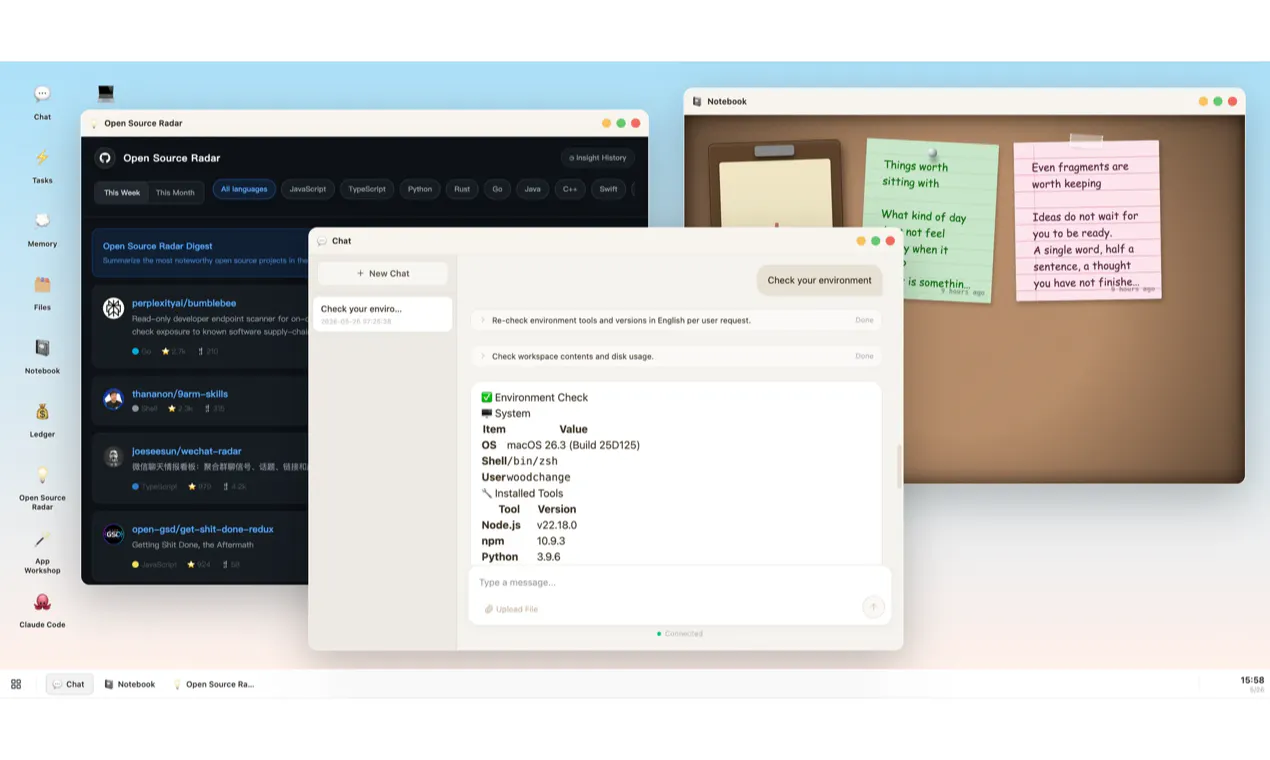
Task: Click the joeseesun/wechat-radar avatar icon
Action: (114, 457)
